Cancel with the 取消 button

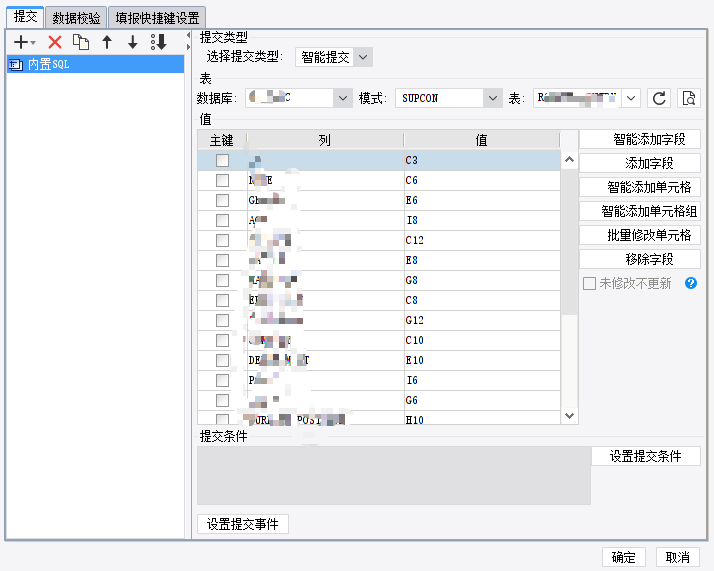coord(678,557)
